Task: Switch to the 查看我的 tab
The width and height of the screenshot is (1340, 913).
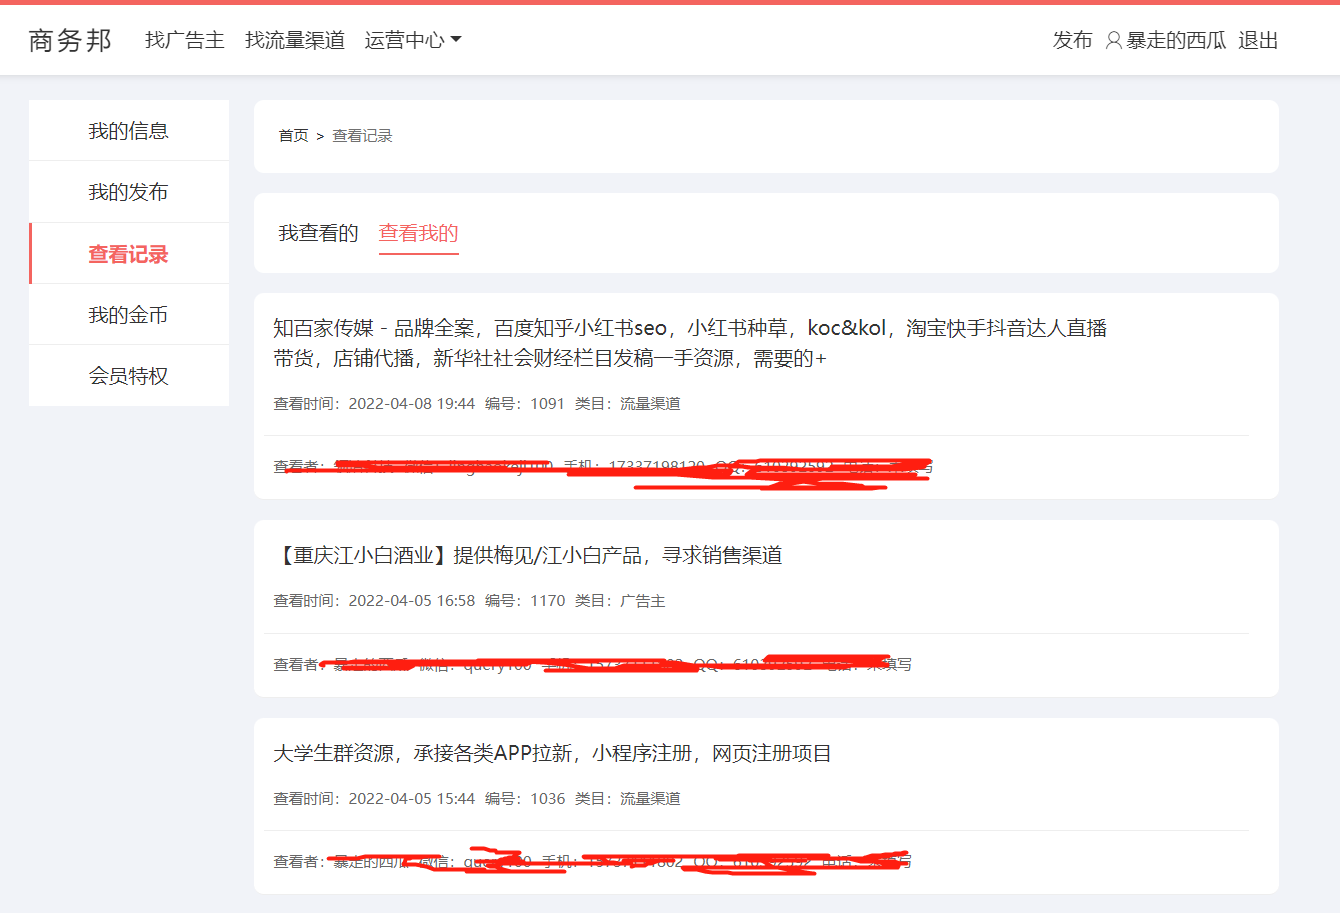Action: [419, 233]
